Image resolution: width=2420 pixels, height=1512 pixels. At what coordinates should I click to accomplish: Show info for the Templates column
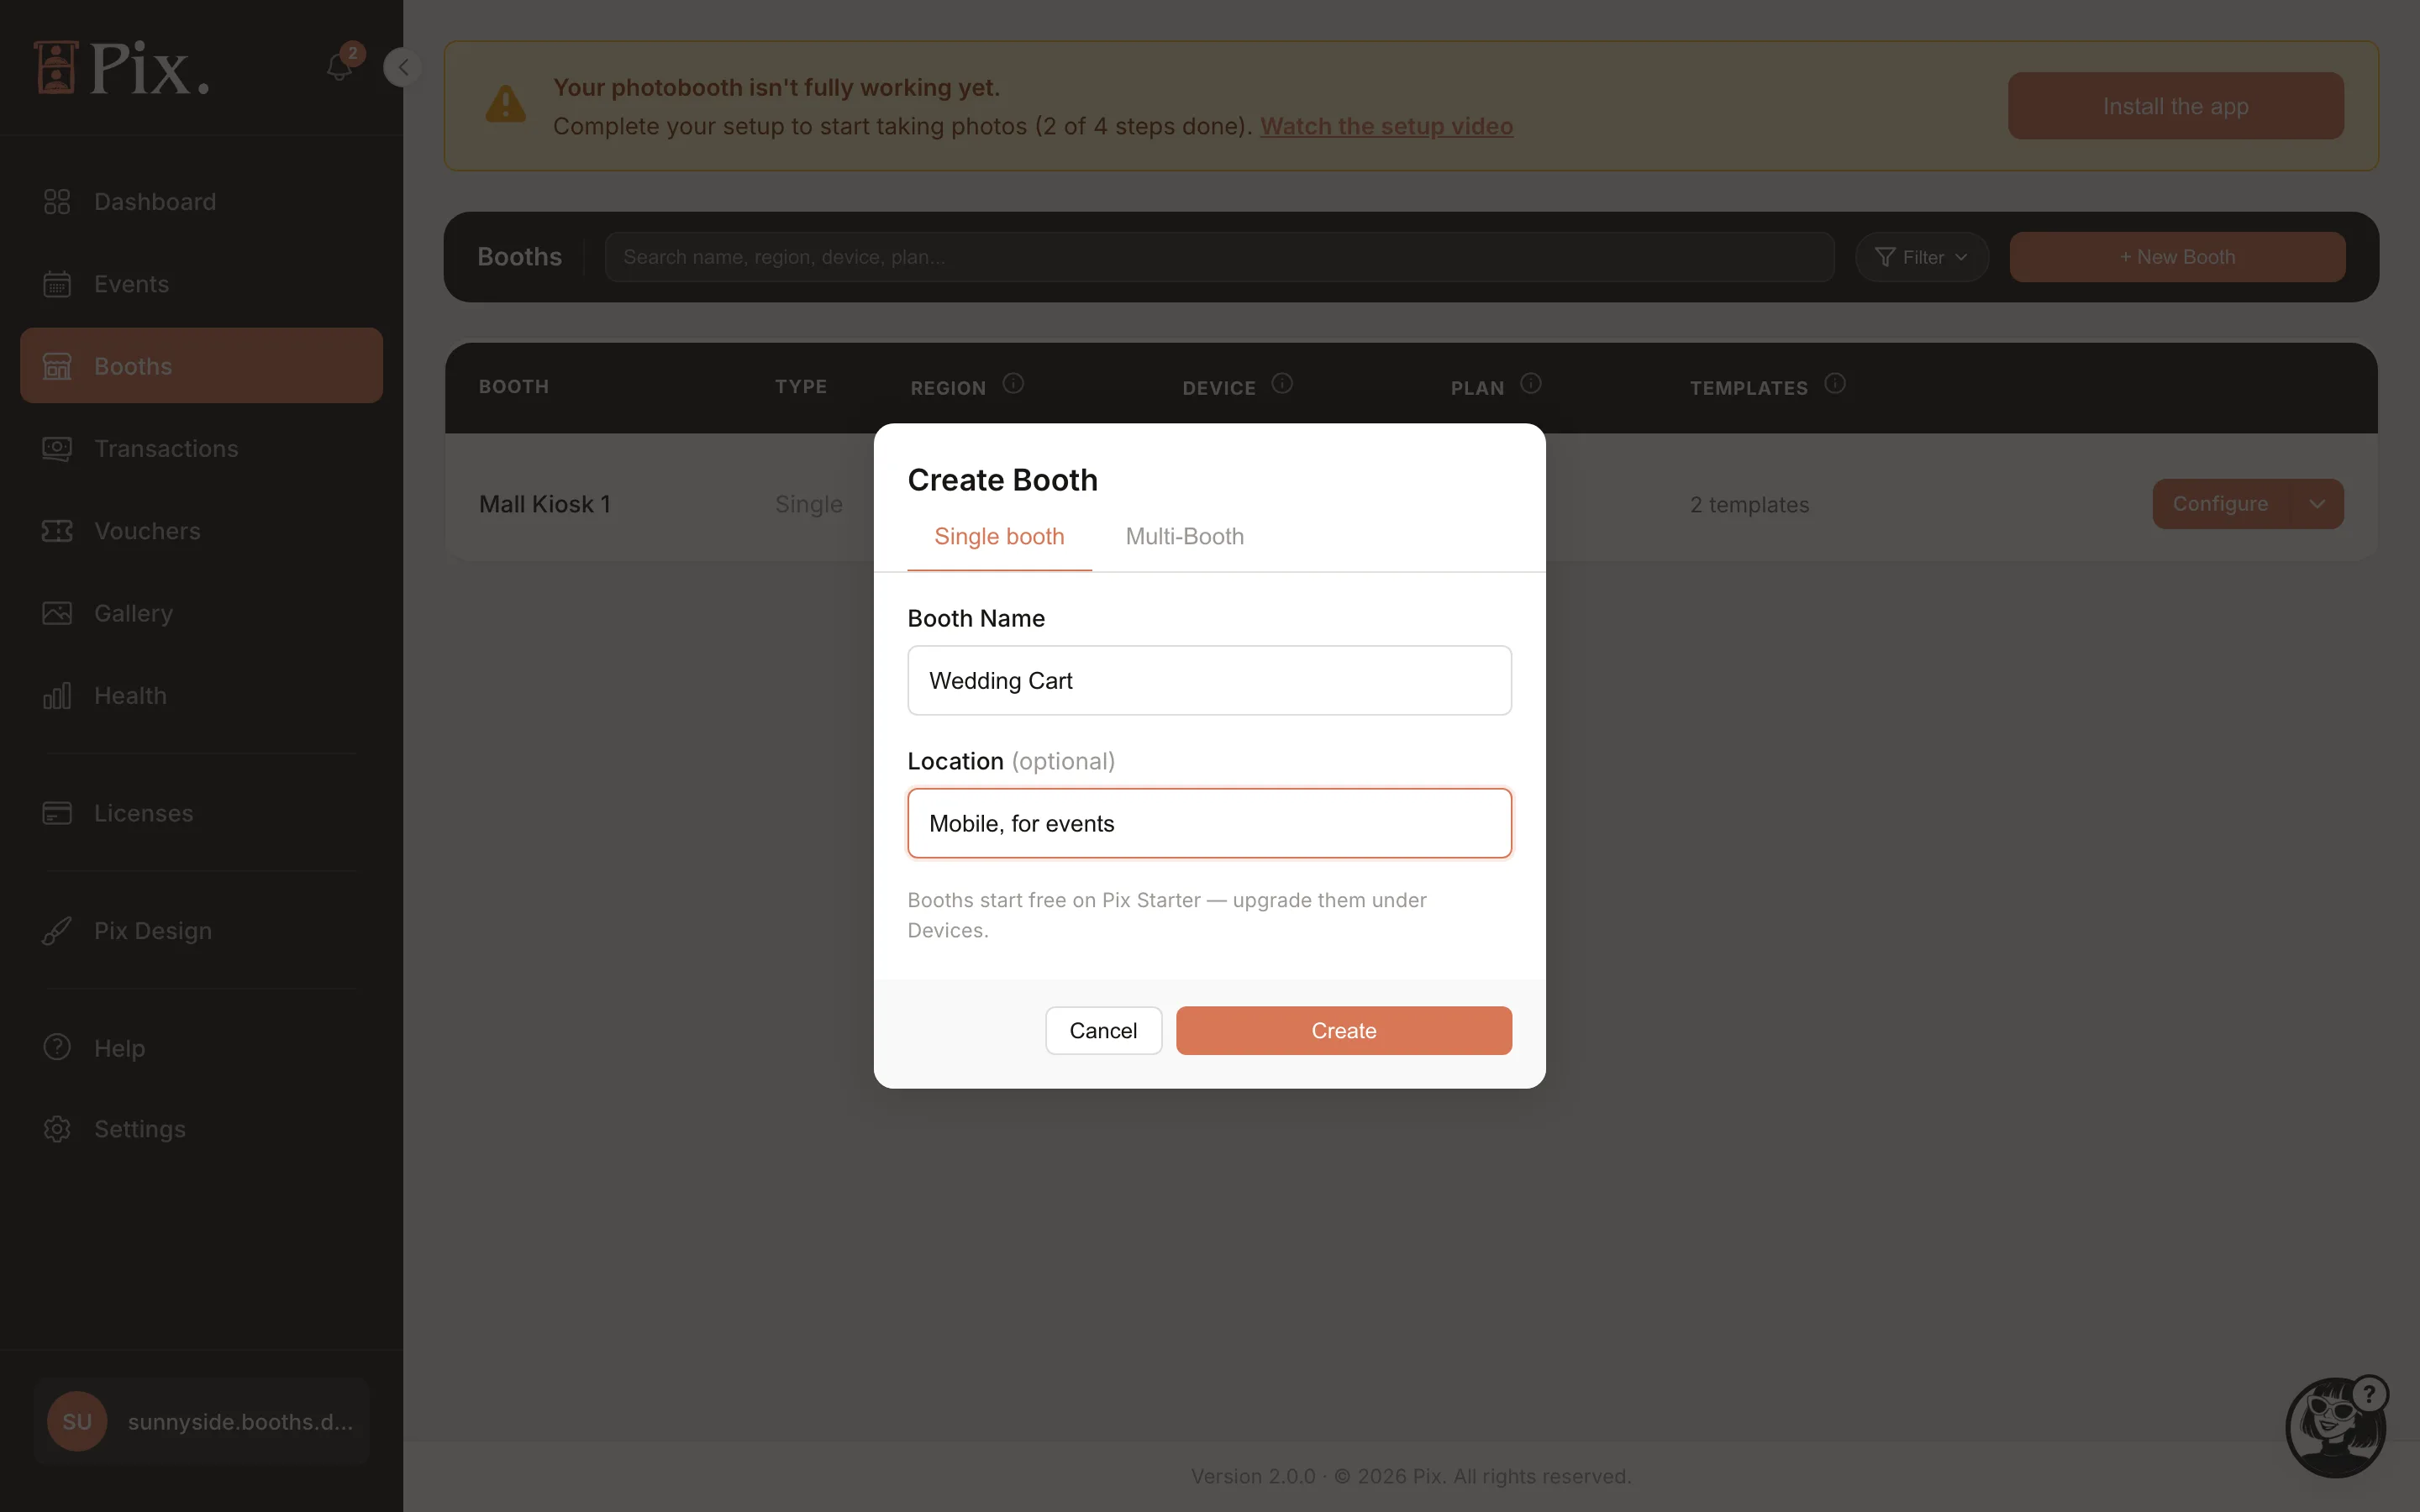pyautogui.click(x=1835, y=384)
